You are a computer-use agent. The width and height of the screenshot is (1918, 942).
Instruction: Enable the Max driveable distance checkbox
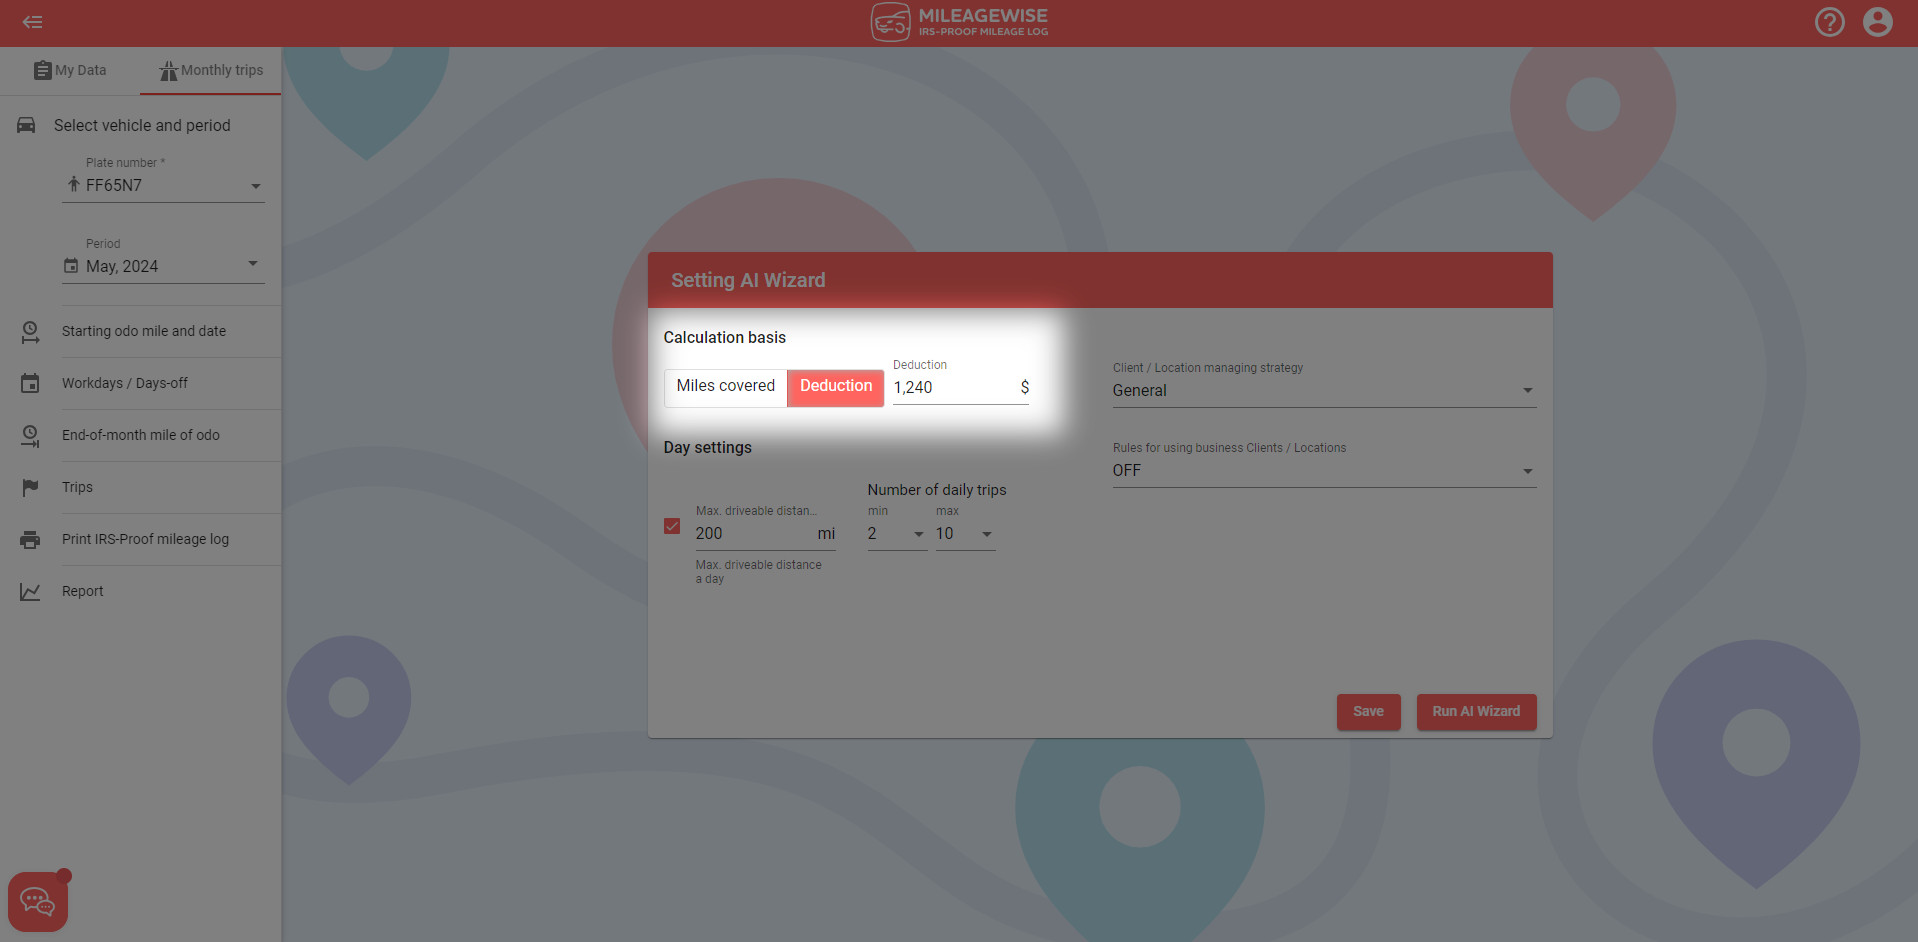(671, 525)
